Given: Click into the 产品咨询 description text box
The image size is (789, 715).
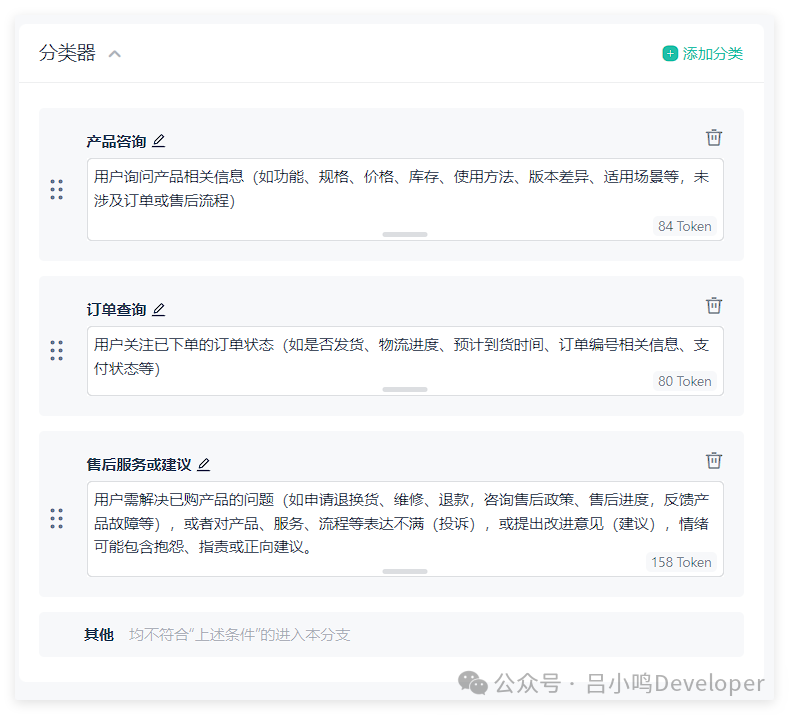Looking at the screenshot, I should 405,199.
